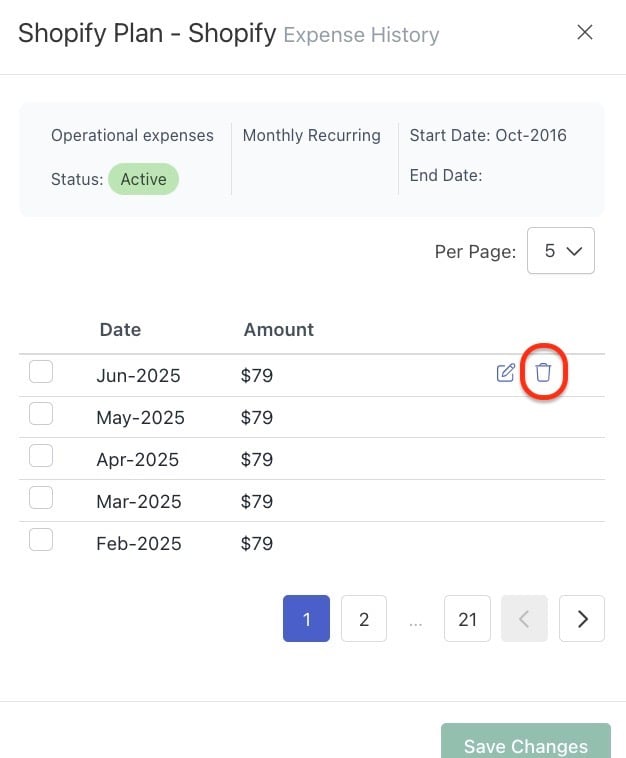
Task: Check the May-2025 row checkbox
Action: (41, 414)
